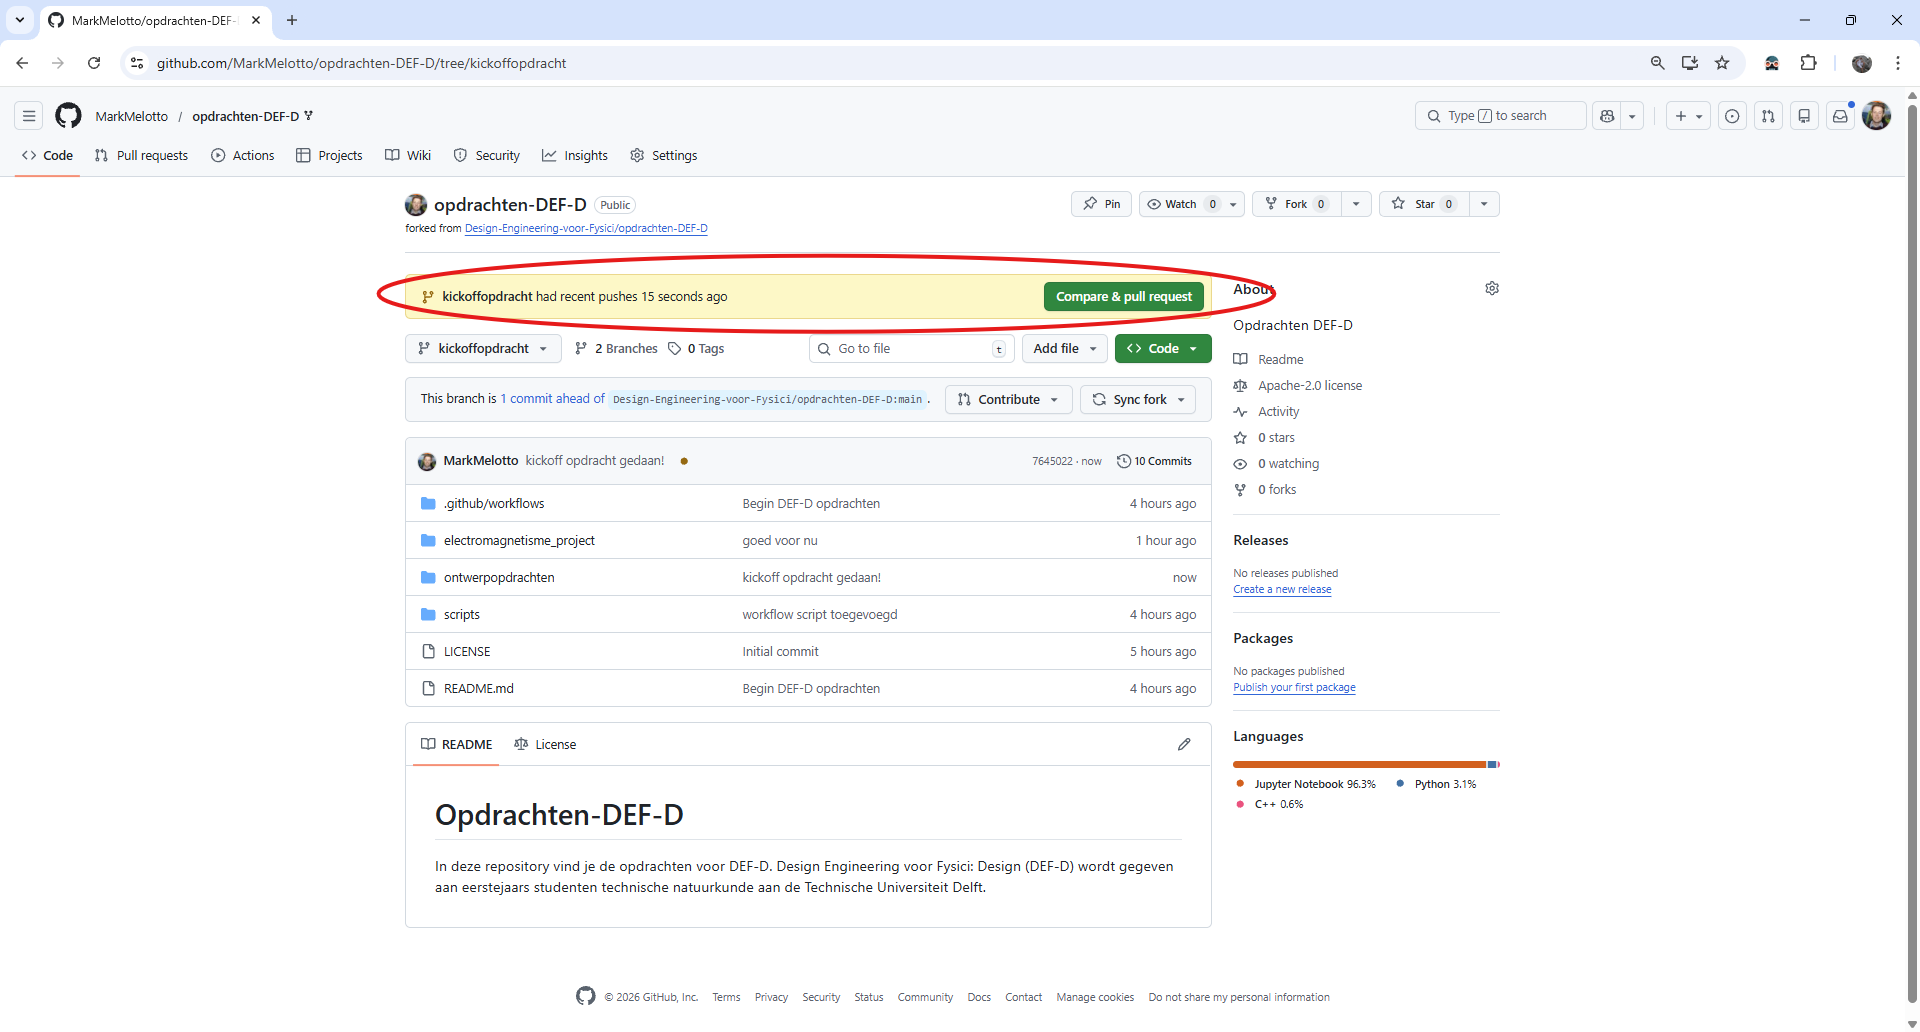Switch to the Insights tab
This screenshot has height=1032, width=1920.
coord(575,155)
